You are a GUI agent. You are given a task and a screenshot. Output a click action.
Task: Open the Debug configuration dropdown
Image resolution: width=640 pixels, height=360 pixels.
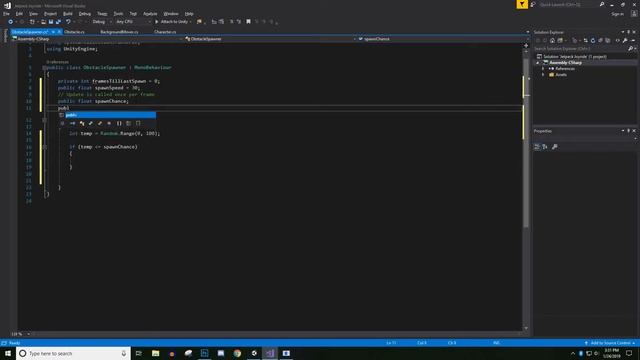click(101, 22)
